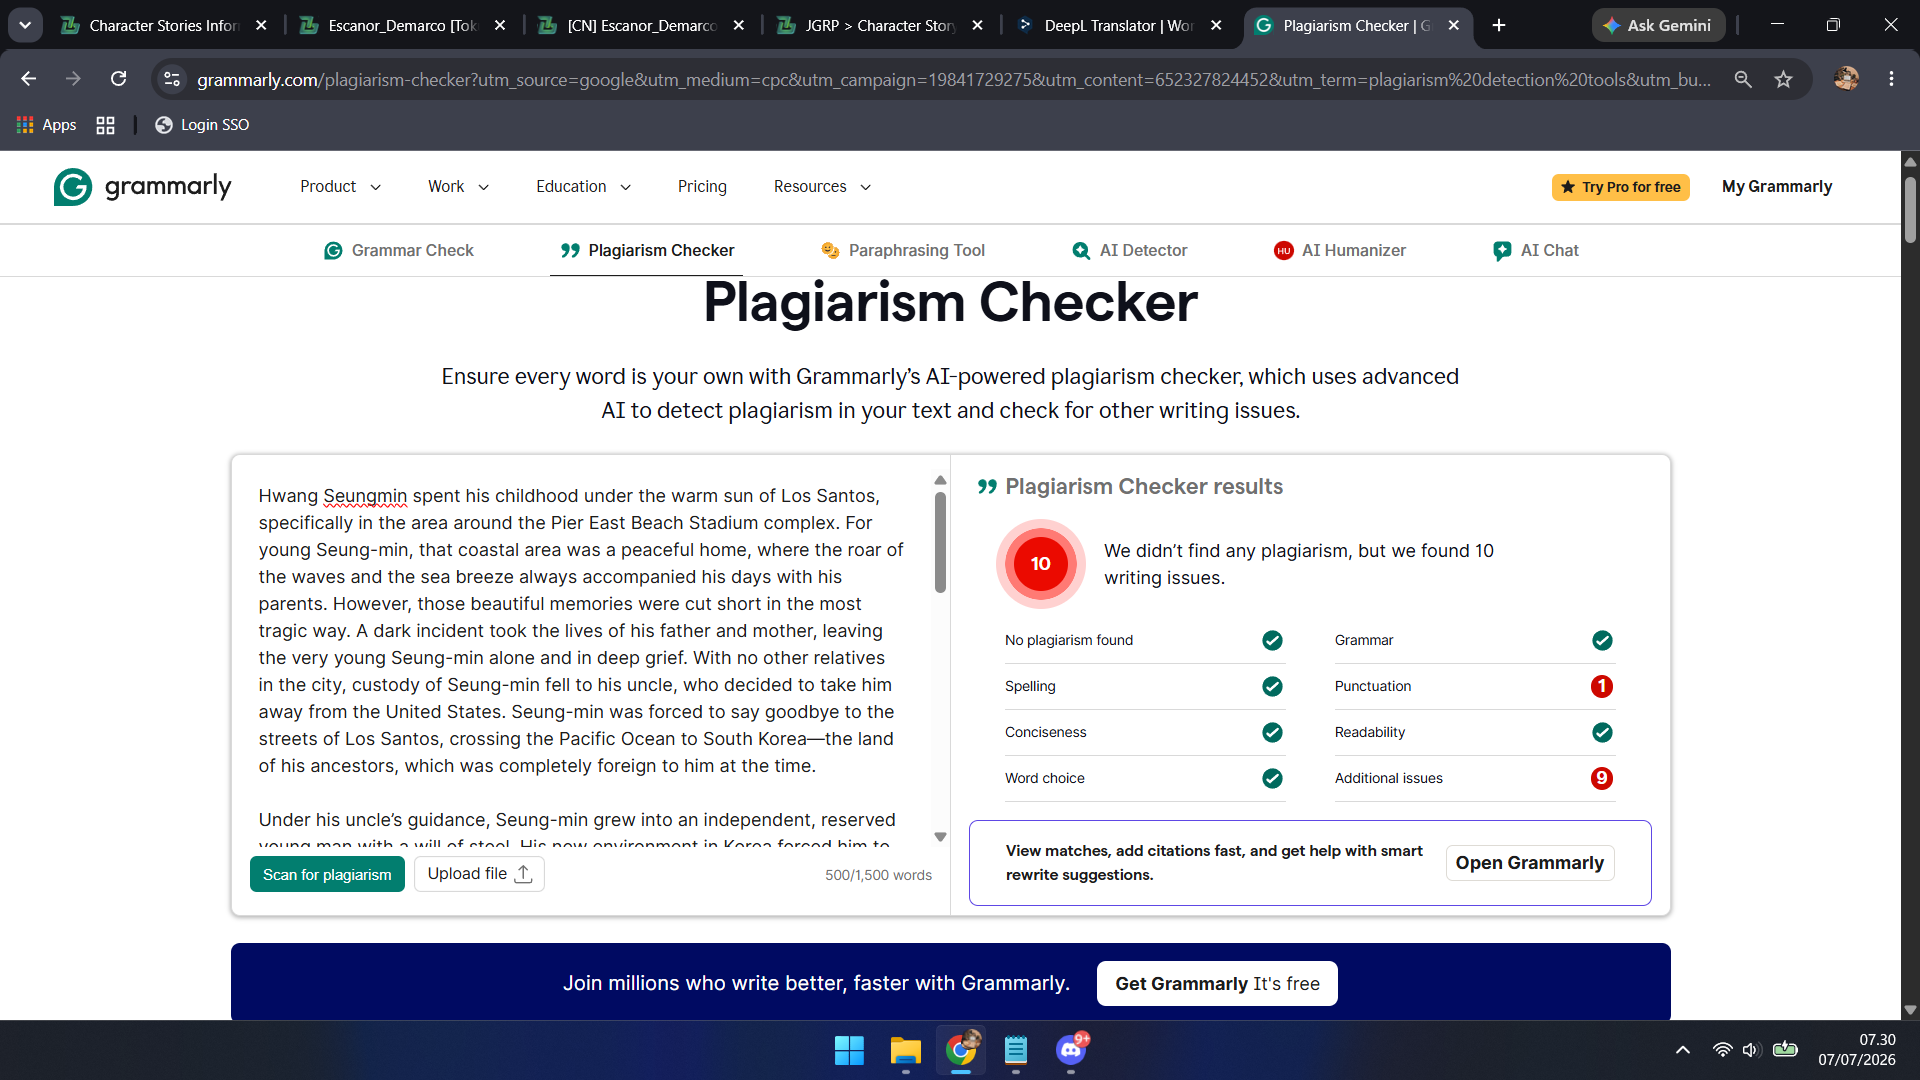Click Scan for plagiarism button
This screenshot has width=1920, height=1080.
327,874
